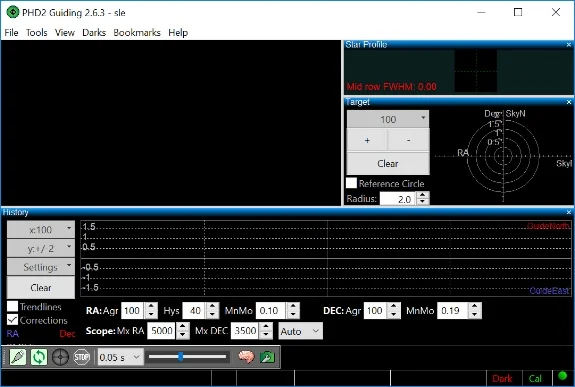Open the Bookmarks menu

(137, 32)
